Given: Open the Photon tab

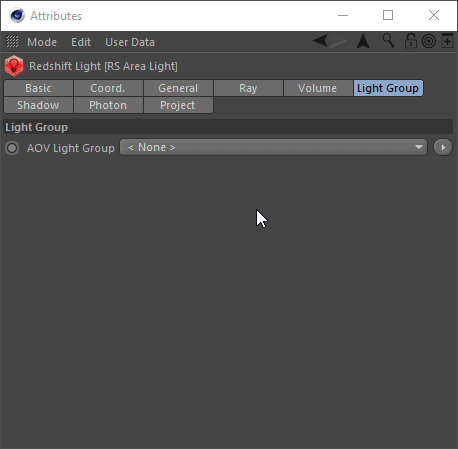Looking at the screenshot, I should coord(108,105).
